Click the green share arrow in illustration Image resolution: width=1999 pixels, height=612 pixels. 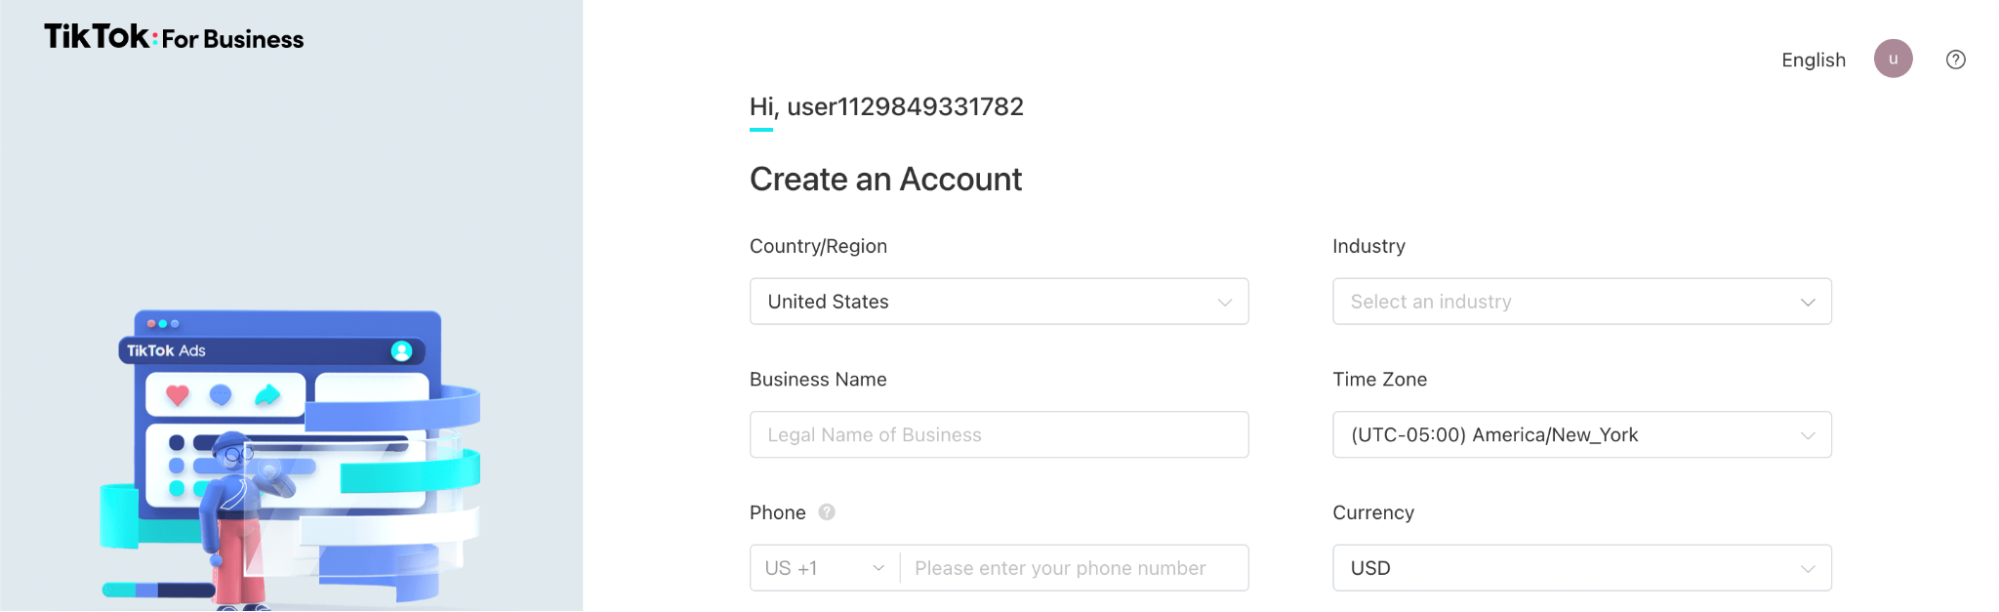[x=267, y=395]
